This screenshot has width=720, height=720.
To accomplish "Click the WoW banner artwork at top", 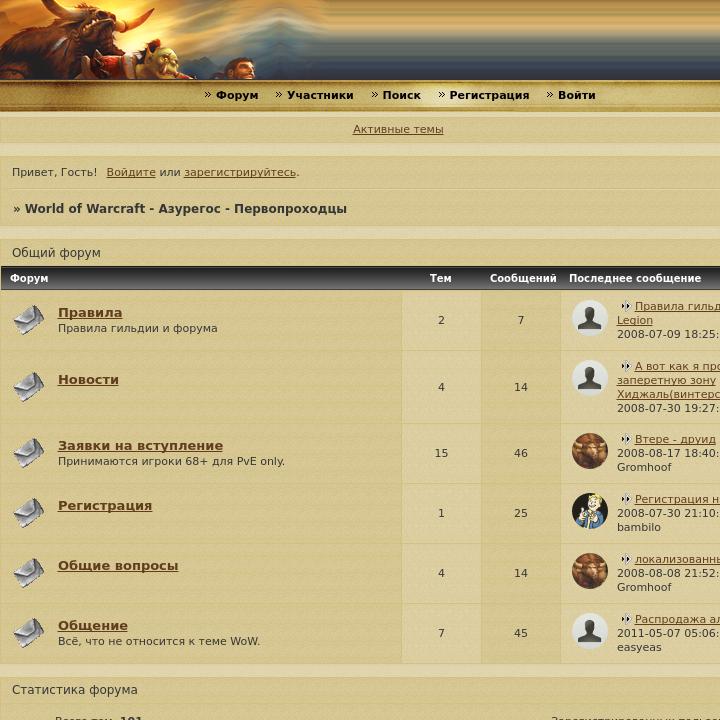I will coord(360,40).
